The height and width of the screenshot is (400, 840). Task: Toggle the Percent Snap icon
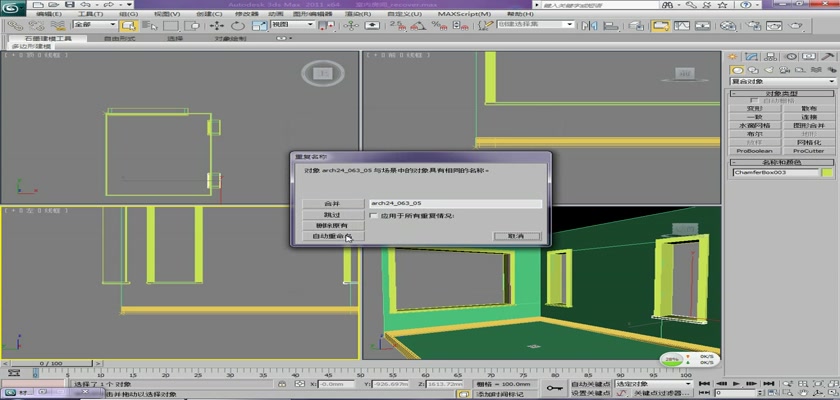click(x=439, y=26)
